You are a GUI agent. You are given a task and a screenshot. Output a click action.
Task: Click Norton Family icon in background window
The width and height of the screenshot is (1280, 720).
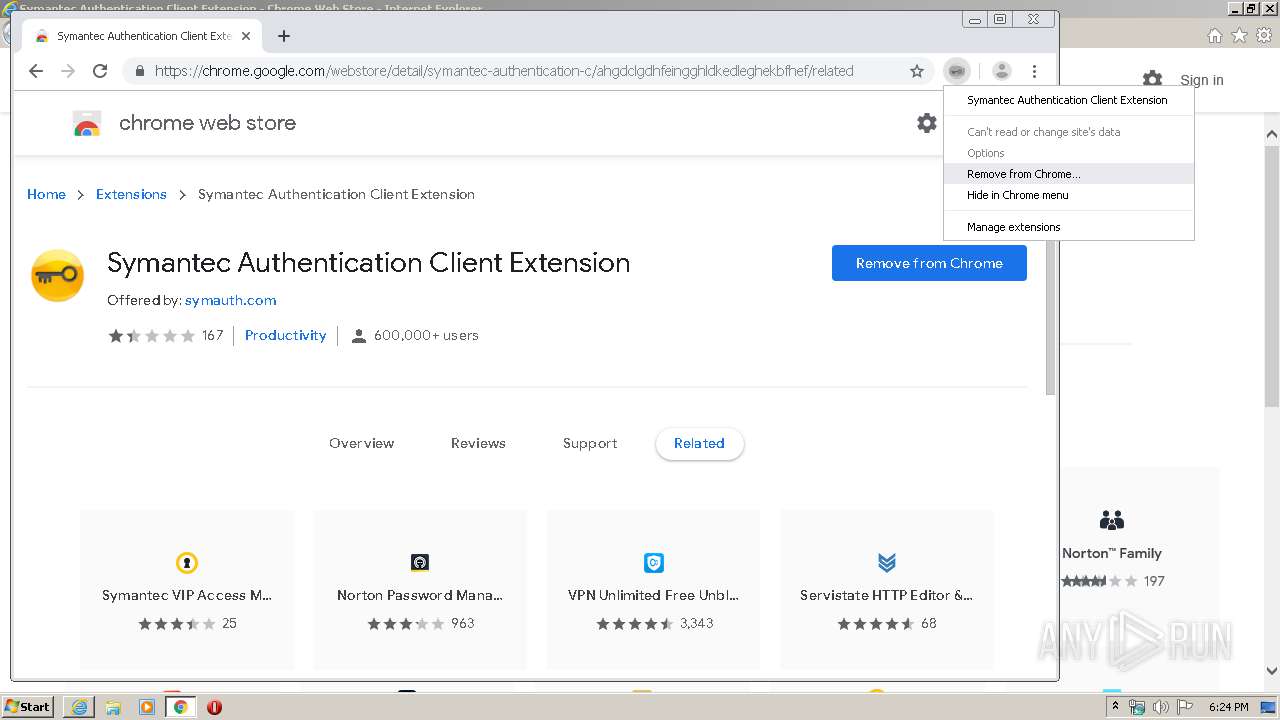coord(1111,520)
